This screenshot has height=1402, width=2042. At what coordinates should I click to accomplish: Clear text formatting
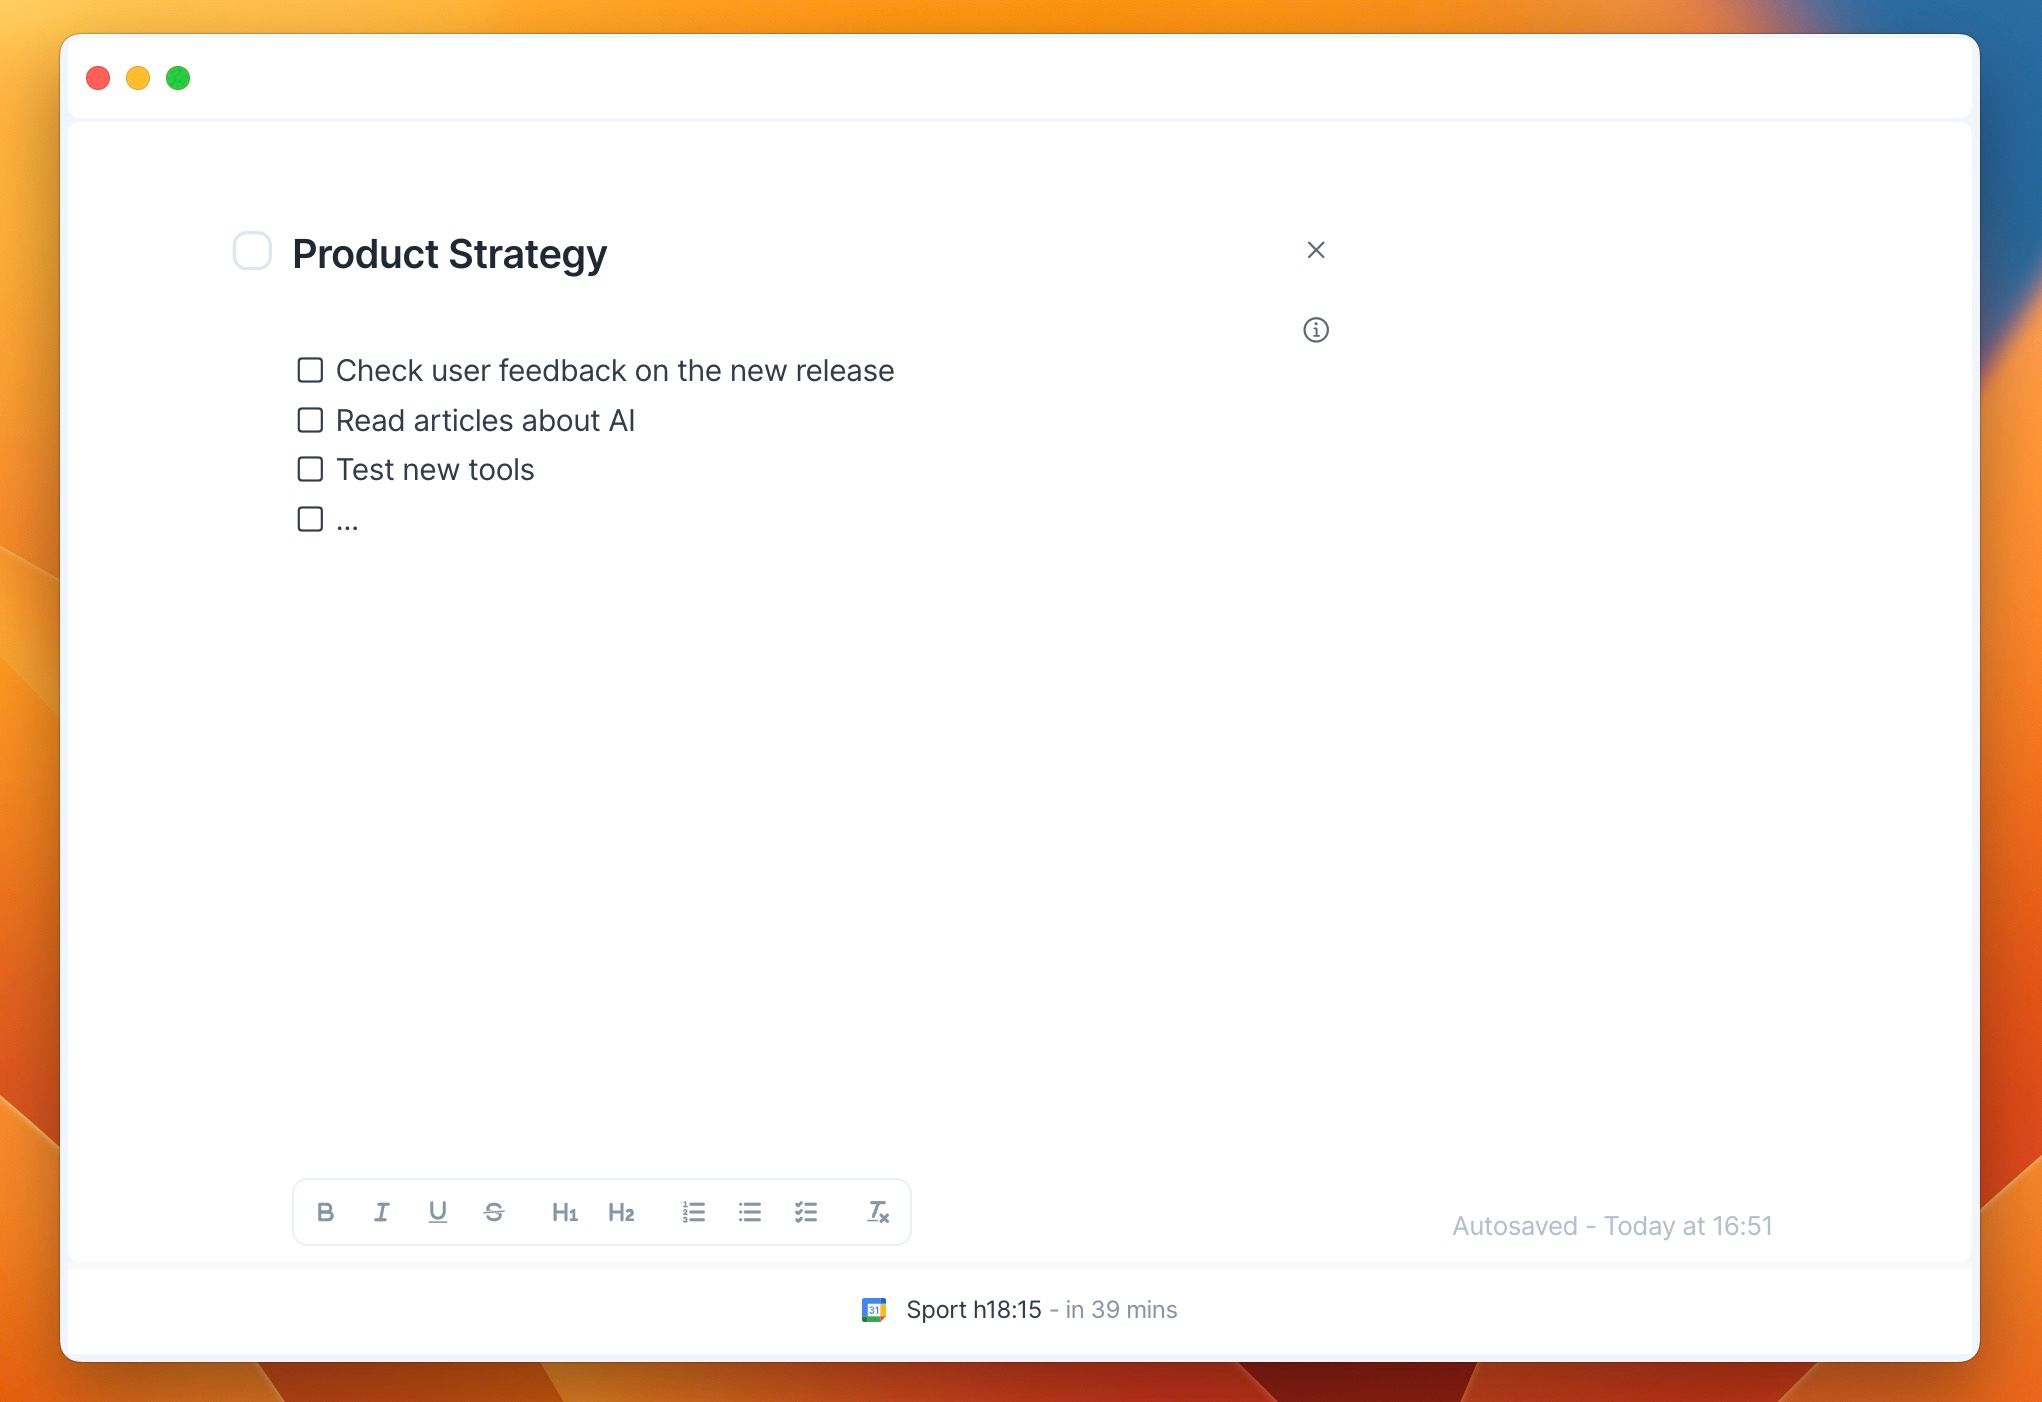click(877, 1212)
